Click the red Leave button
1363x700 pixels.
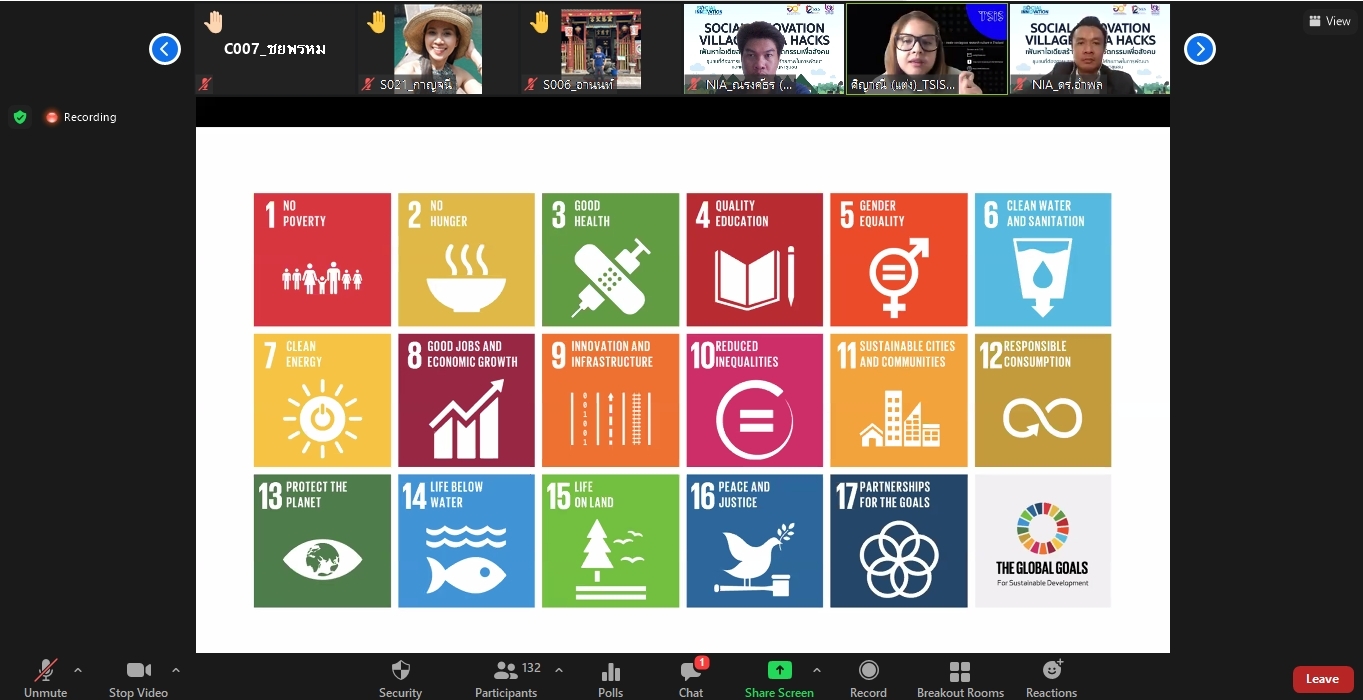(x=1322, y=679)
